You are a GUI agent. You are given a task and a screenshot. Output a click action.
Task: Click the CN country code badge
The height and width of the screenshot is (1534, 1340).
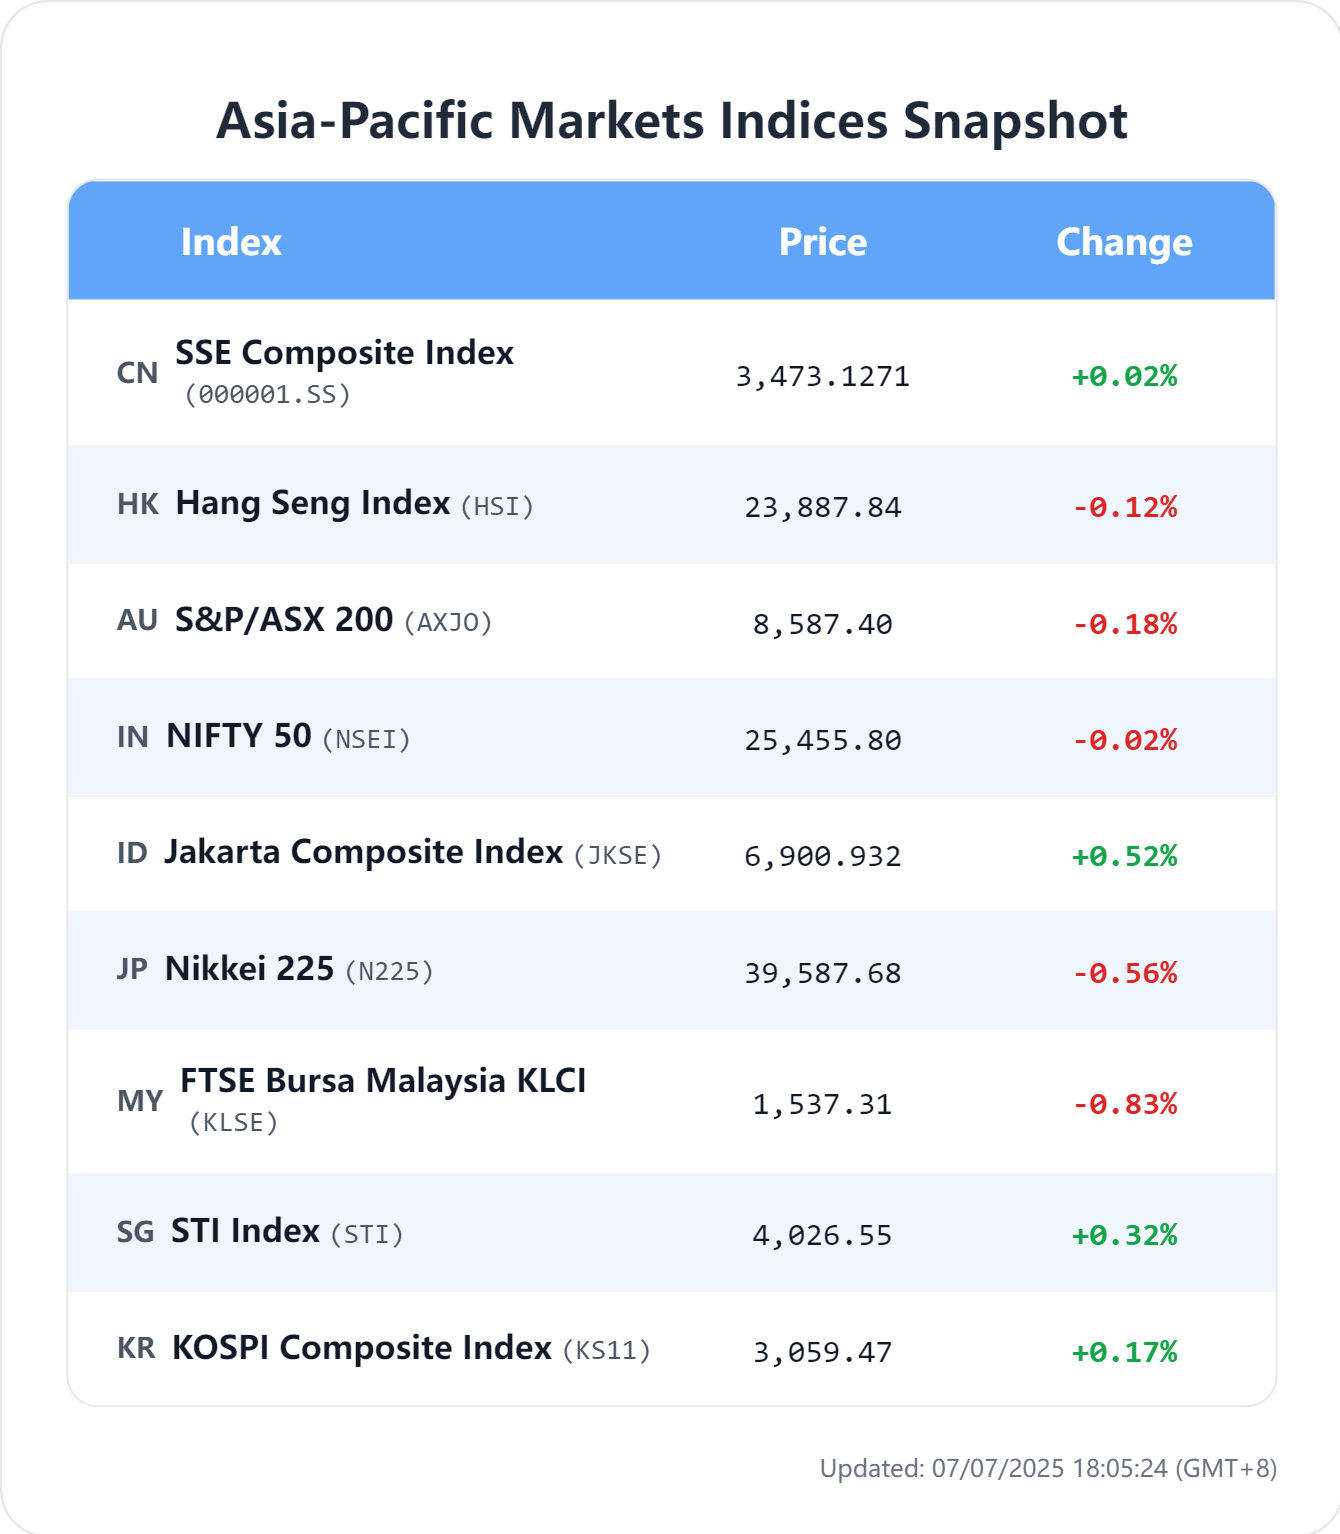(x=138, y=373)
